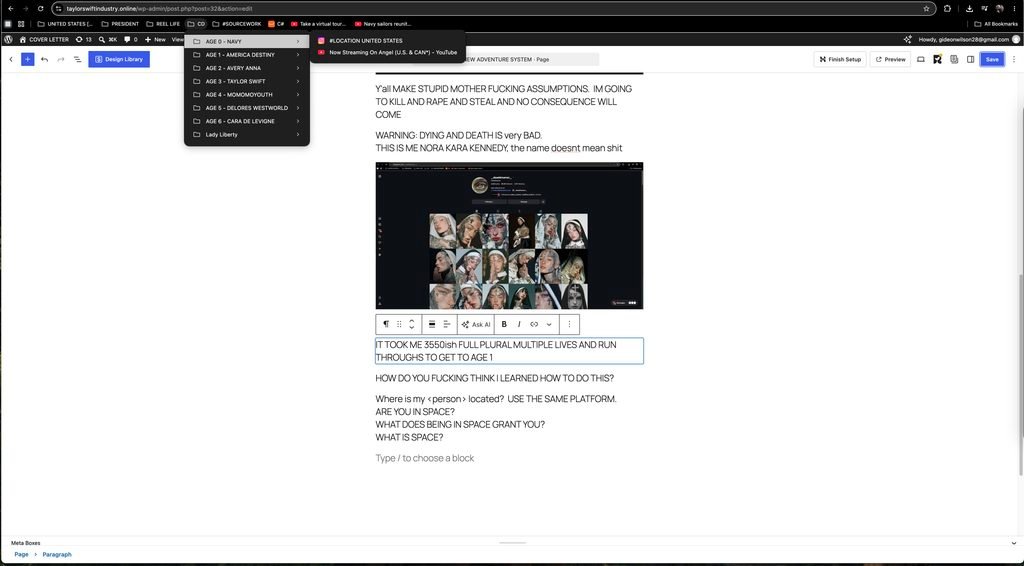Screen dimensions: 1024x566
Task: Preview the page in new tab
Action: point(890,59)
